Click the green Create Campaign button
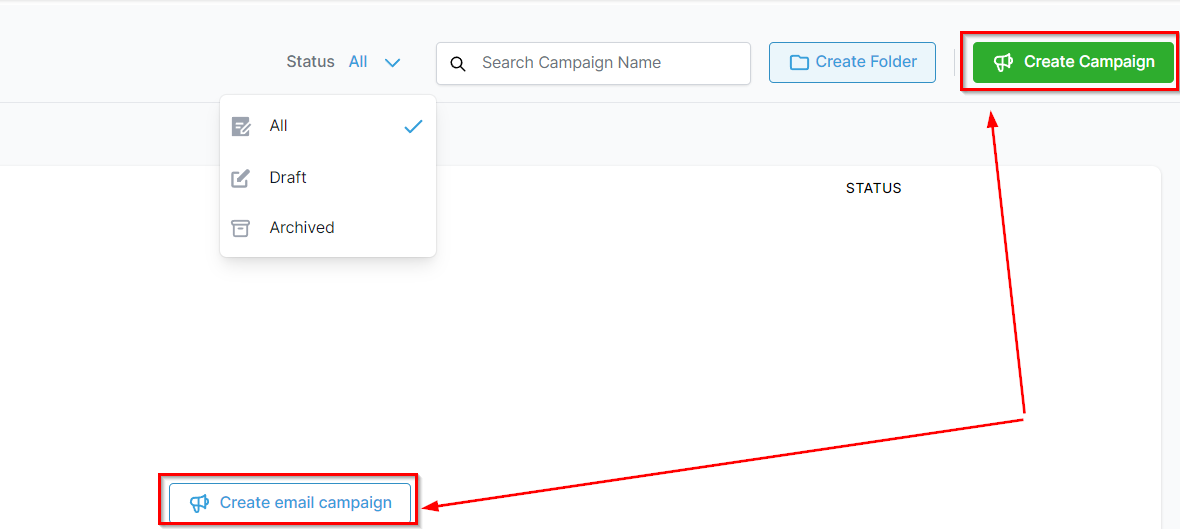 click(1073, 62)
